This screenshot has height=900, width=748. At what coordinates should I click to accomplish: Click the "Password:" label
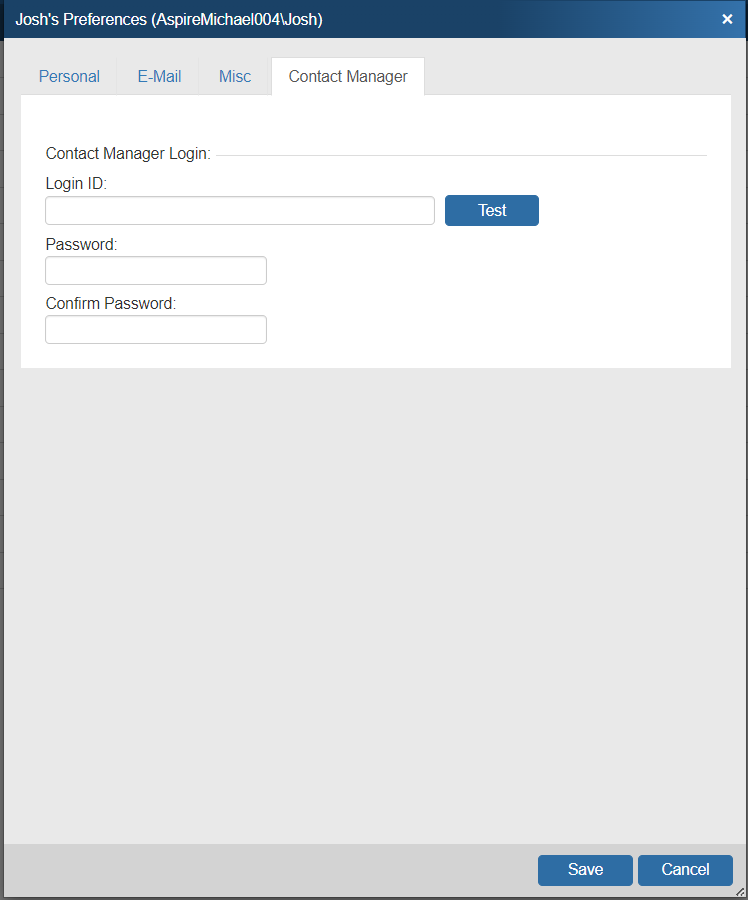click(x=82, y=244)
